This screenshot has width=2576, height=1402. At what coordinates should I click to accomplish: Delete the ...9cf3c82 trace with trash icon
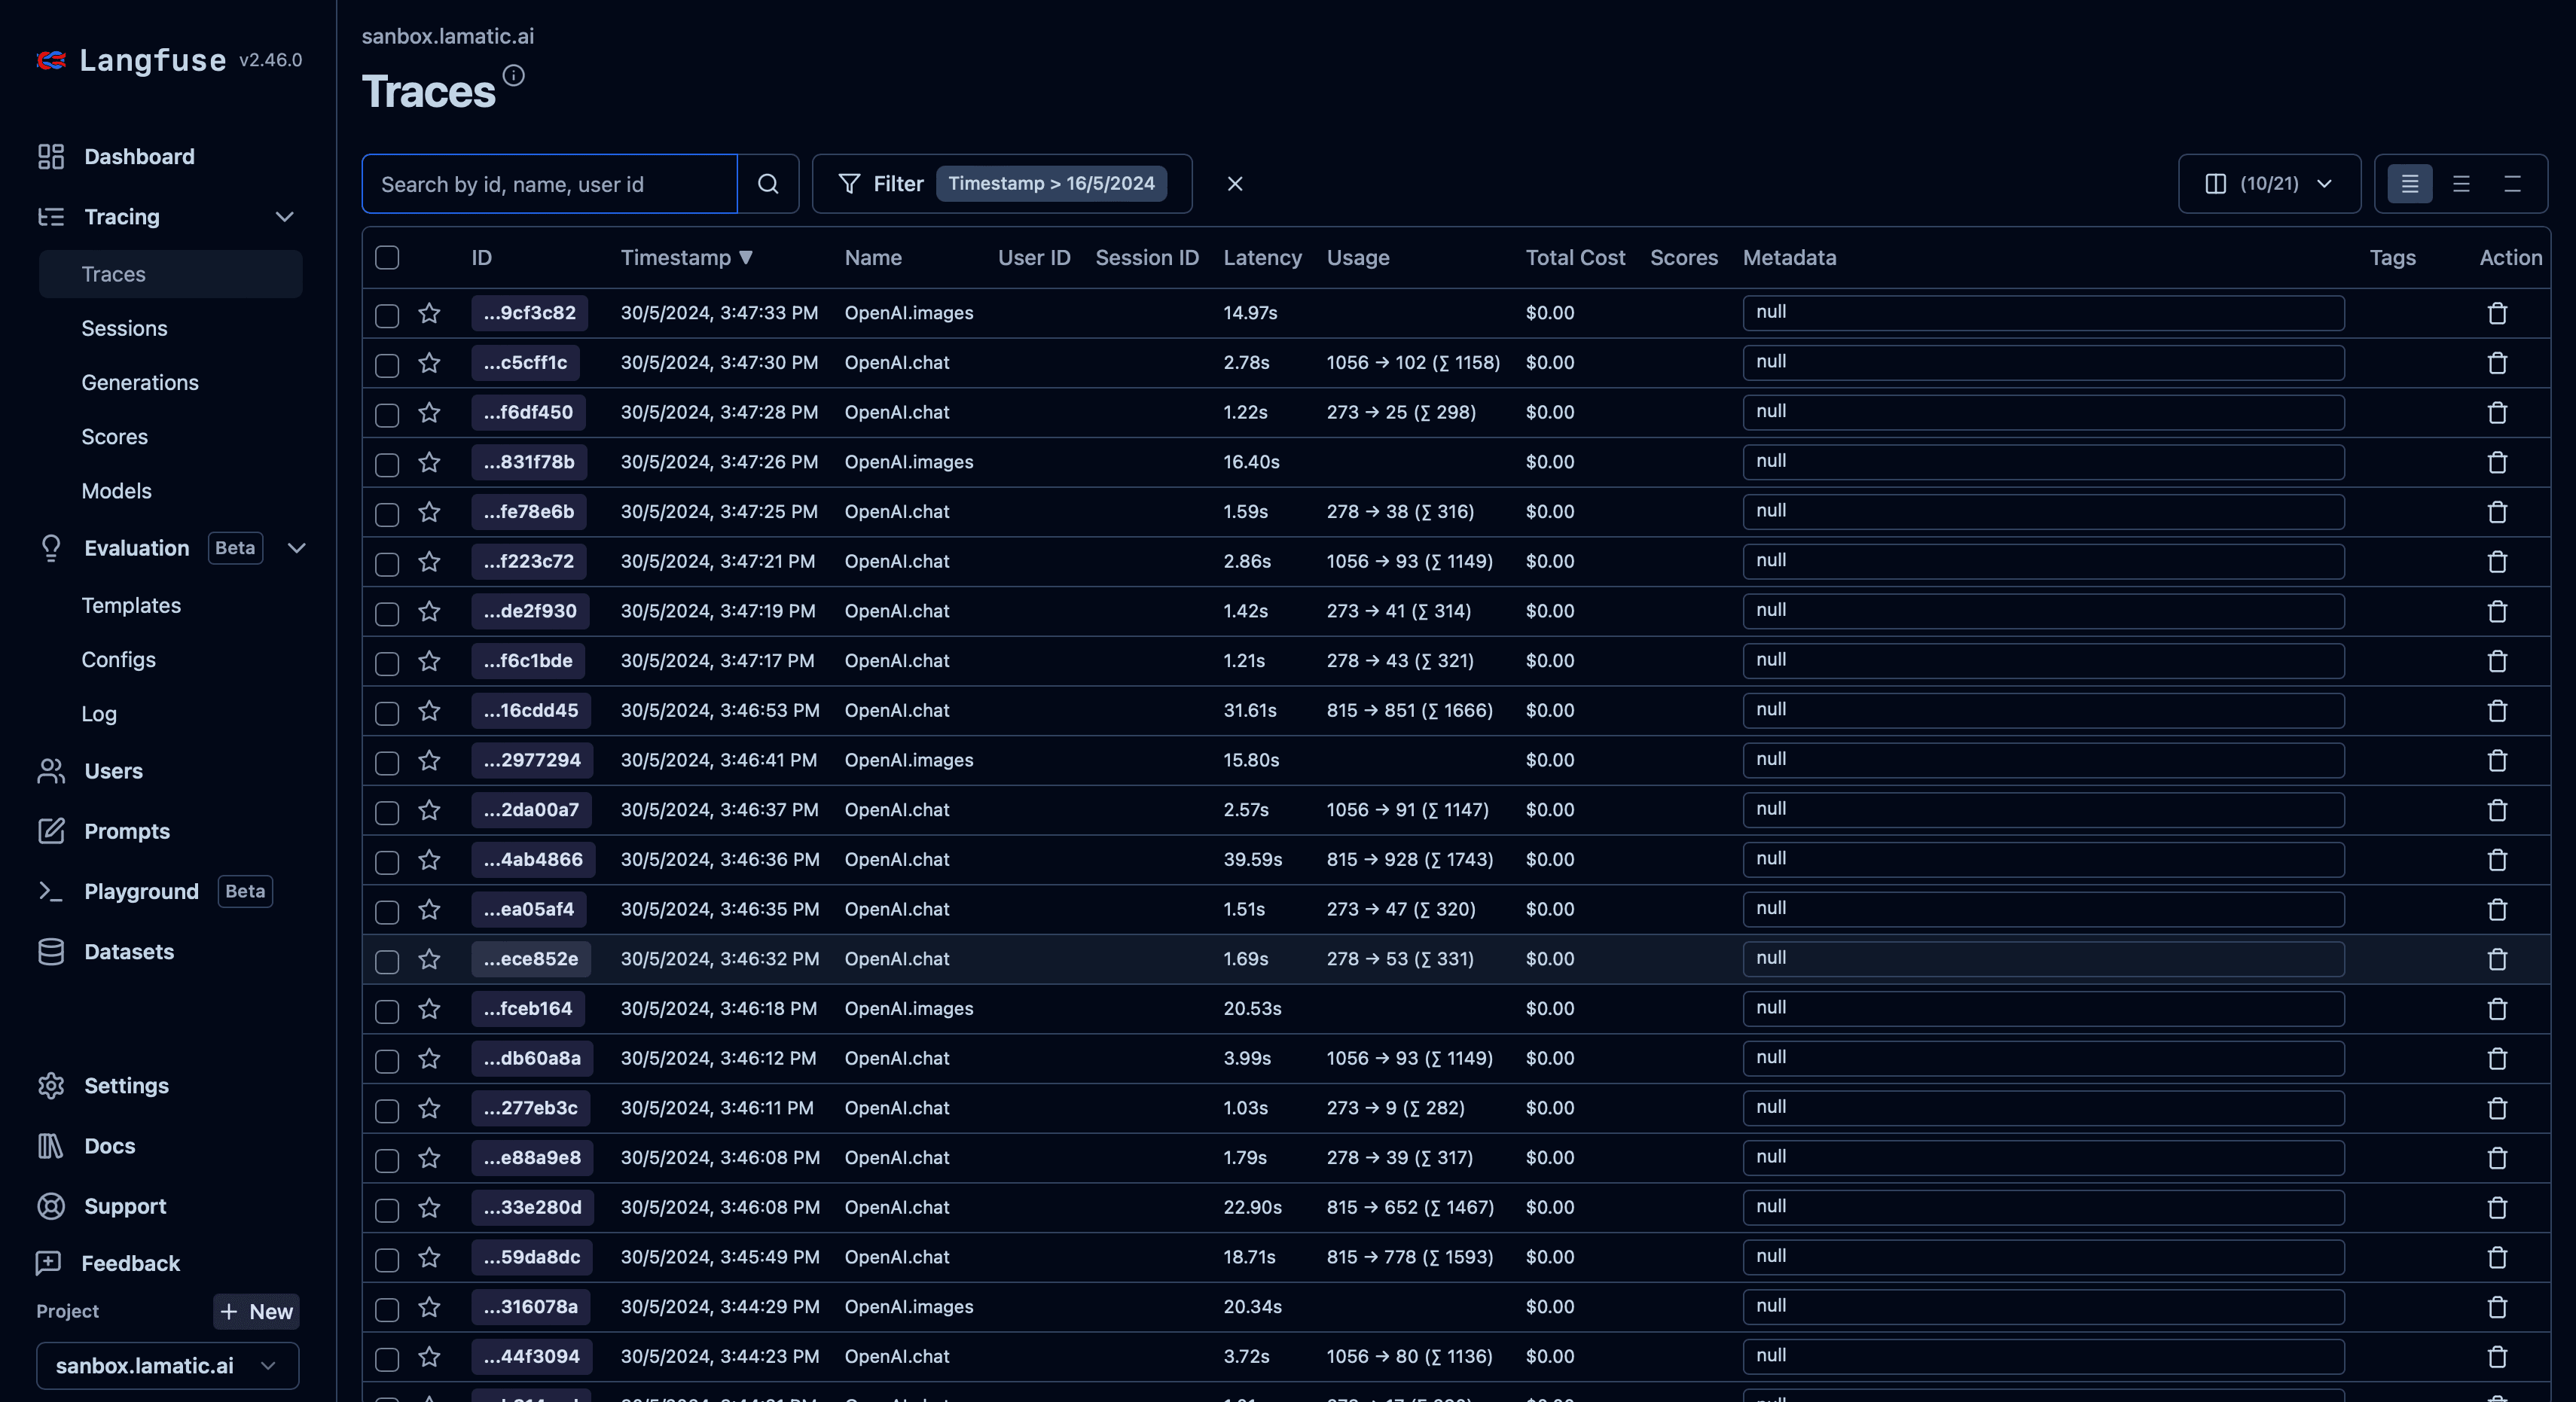pyautogui.click(x=2497, y=313)
